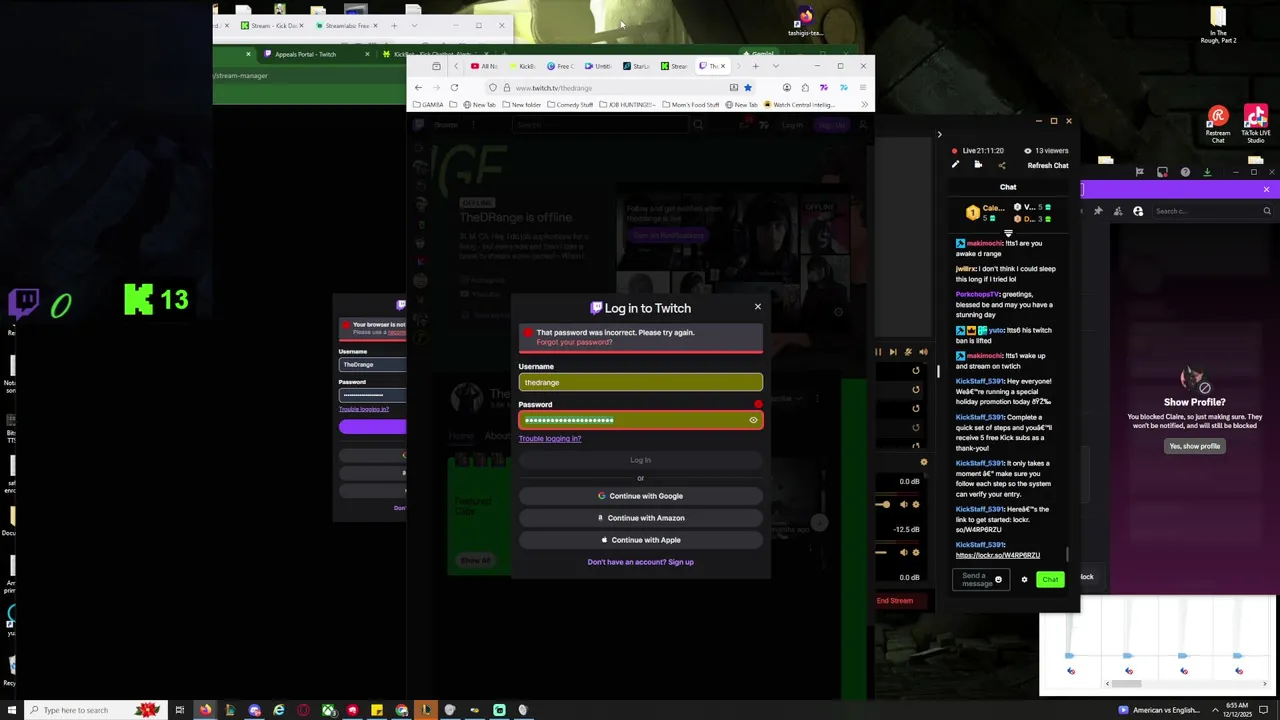
Task: Focus the Username field containing thedrange
Action: click(x=640, y=382)
